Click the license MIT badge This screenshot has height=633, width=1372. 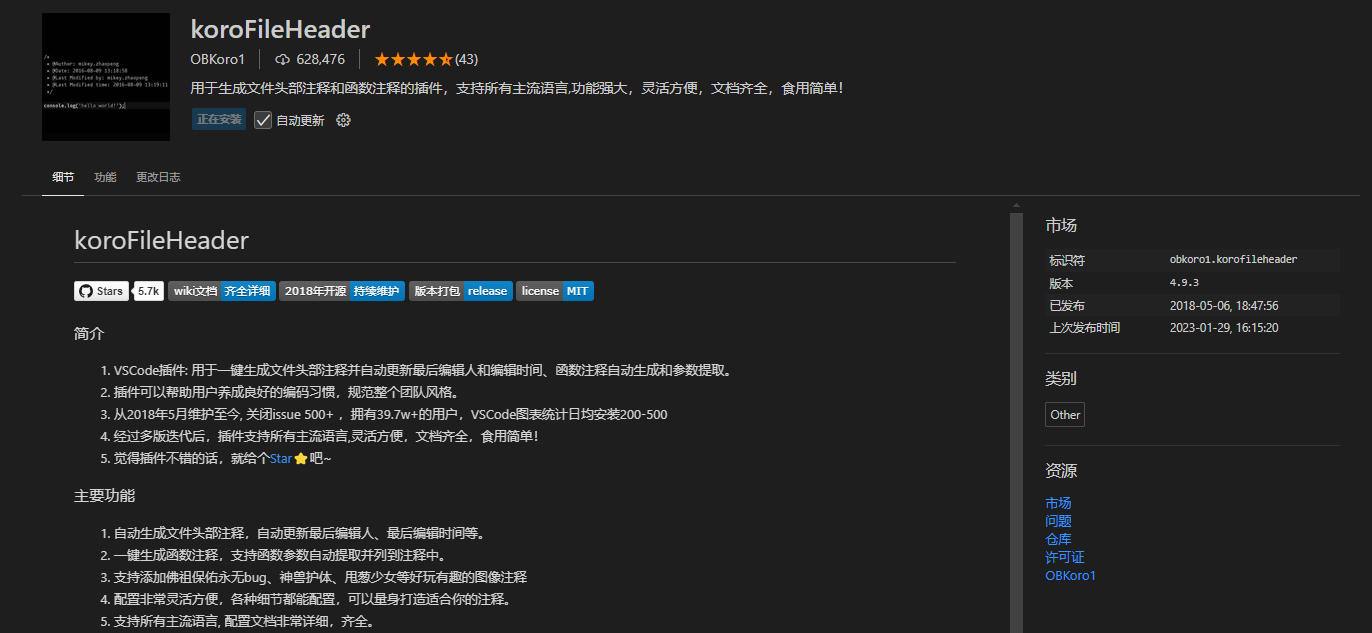point(555,291)
